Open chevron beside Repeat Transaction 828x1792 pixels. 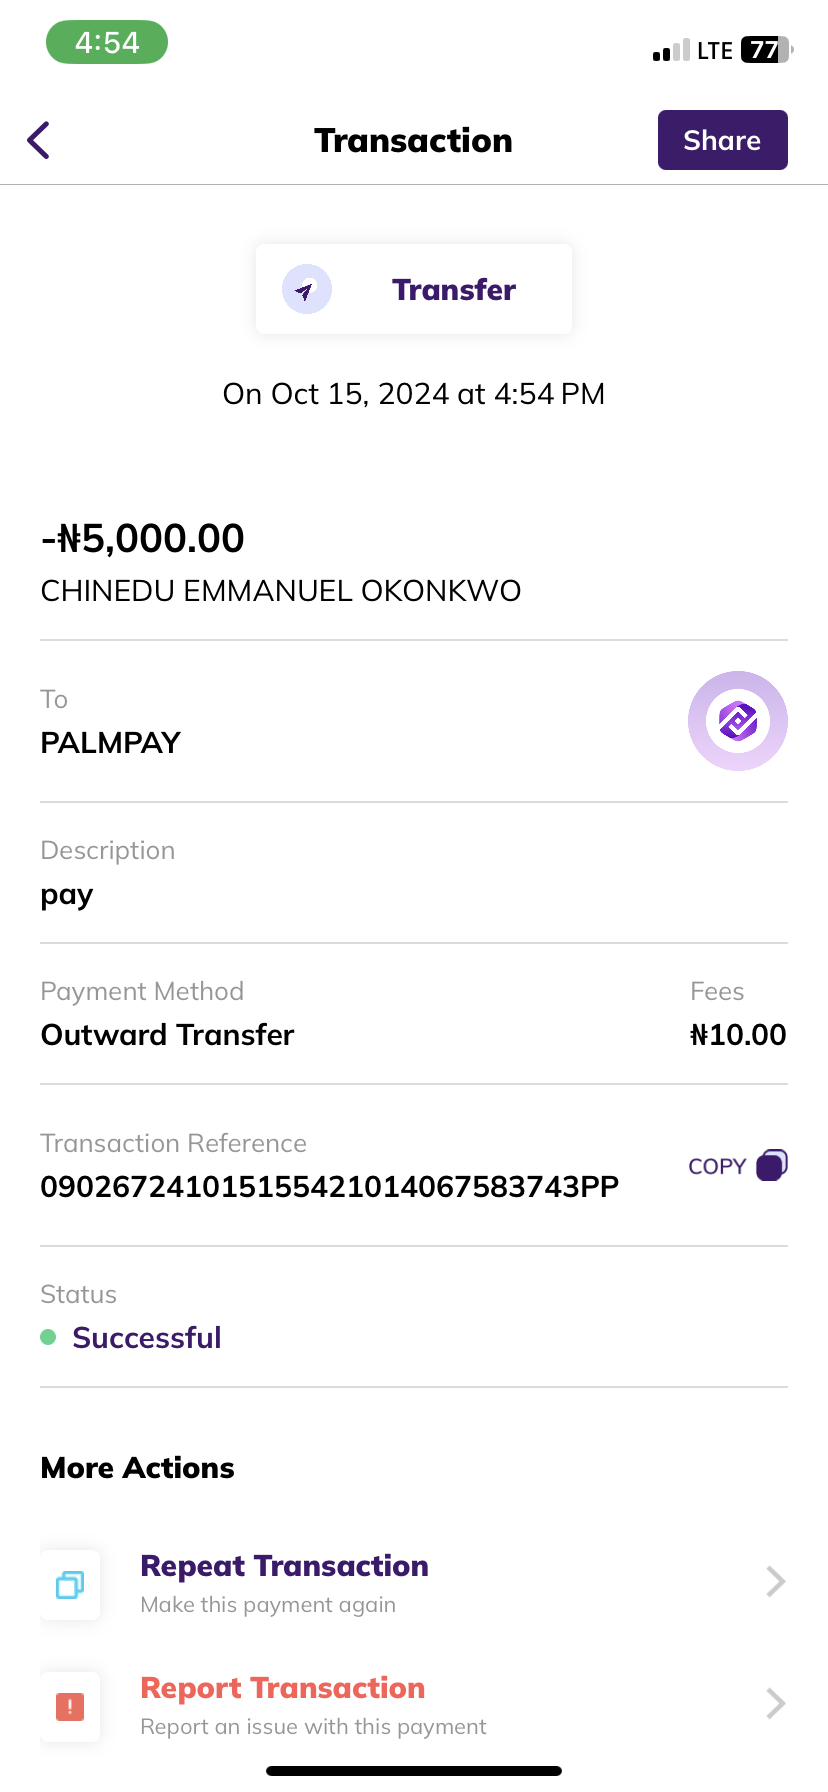pos(775,1582)
